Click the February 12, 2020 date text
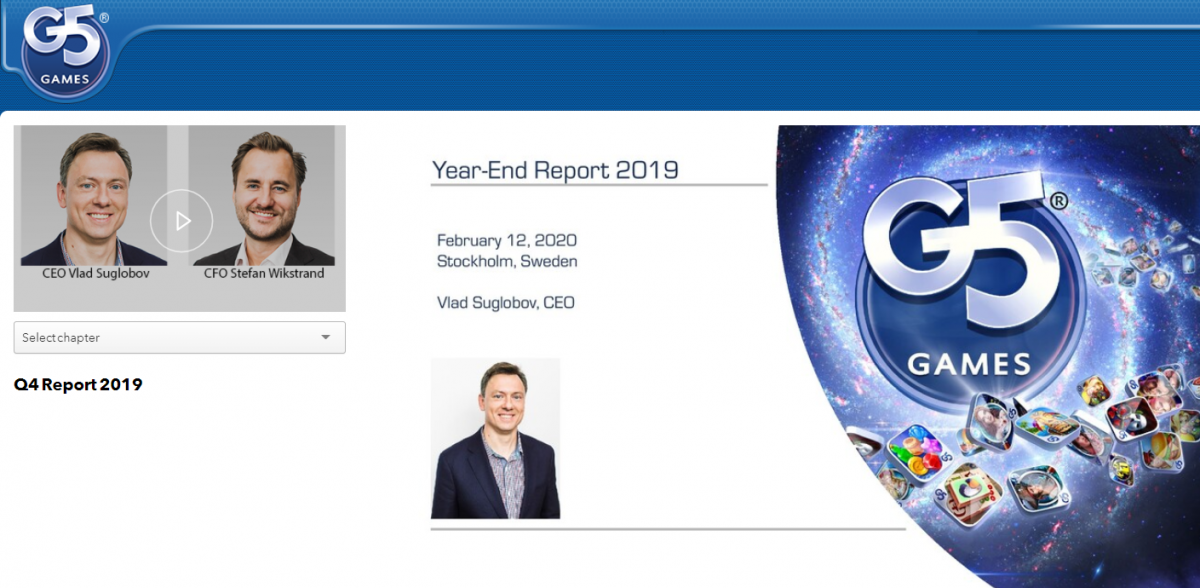The width and height of the screenshot is (1200, 588). (x=506, y=240)
